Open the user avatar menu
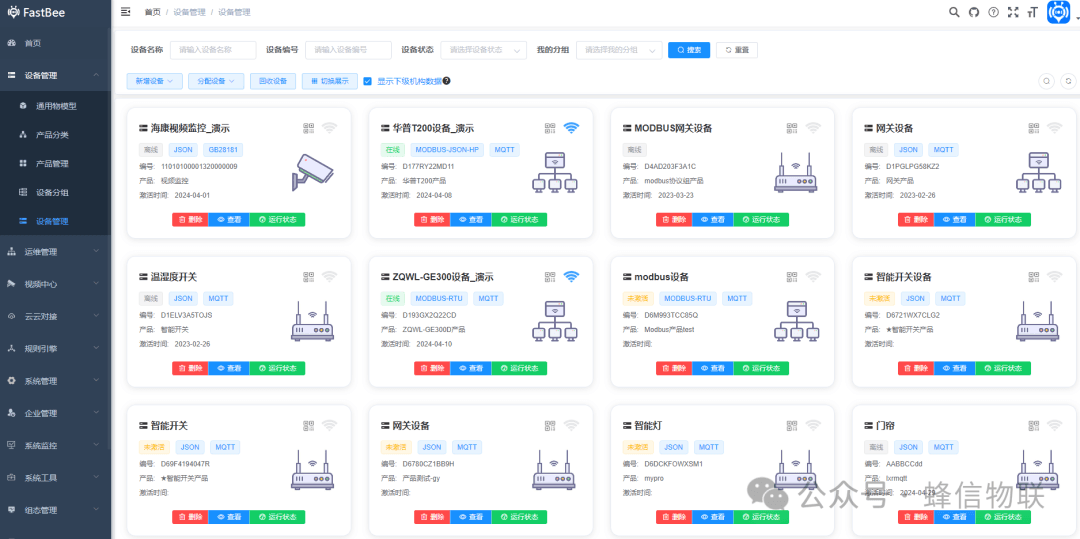 pyautogui.click(x=1058, y=12)
